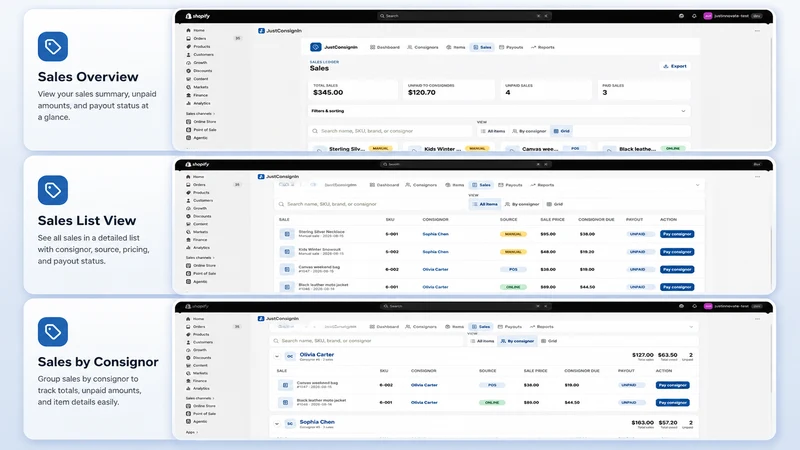Collapse the Olivia Carter consignor group

coord(277,356)
